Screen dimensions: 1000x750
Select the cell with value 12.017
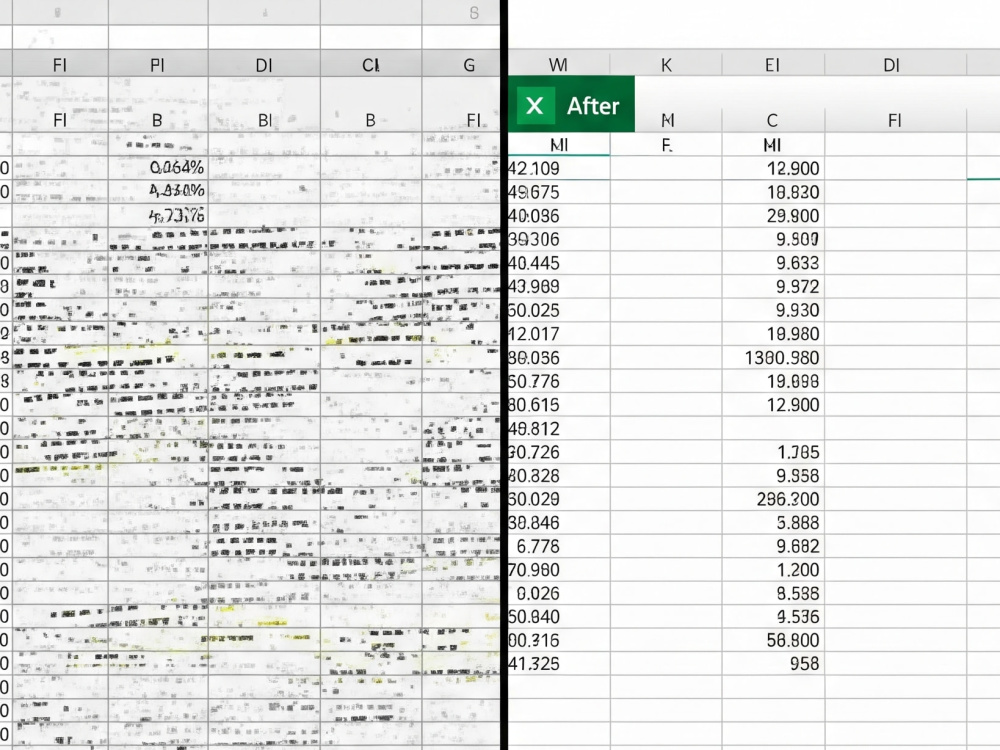pyautogui.click(x=559, y=334)
